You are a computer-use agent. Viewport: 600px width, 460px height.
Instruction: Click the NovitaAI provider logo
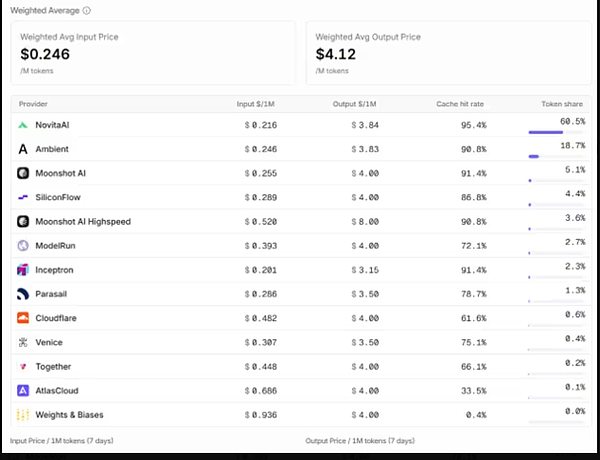pyautogui.click(x=23, y=125)
